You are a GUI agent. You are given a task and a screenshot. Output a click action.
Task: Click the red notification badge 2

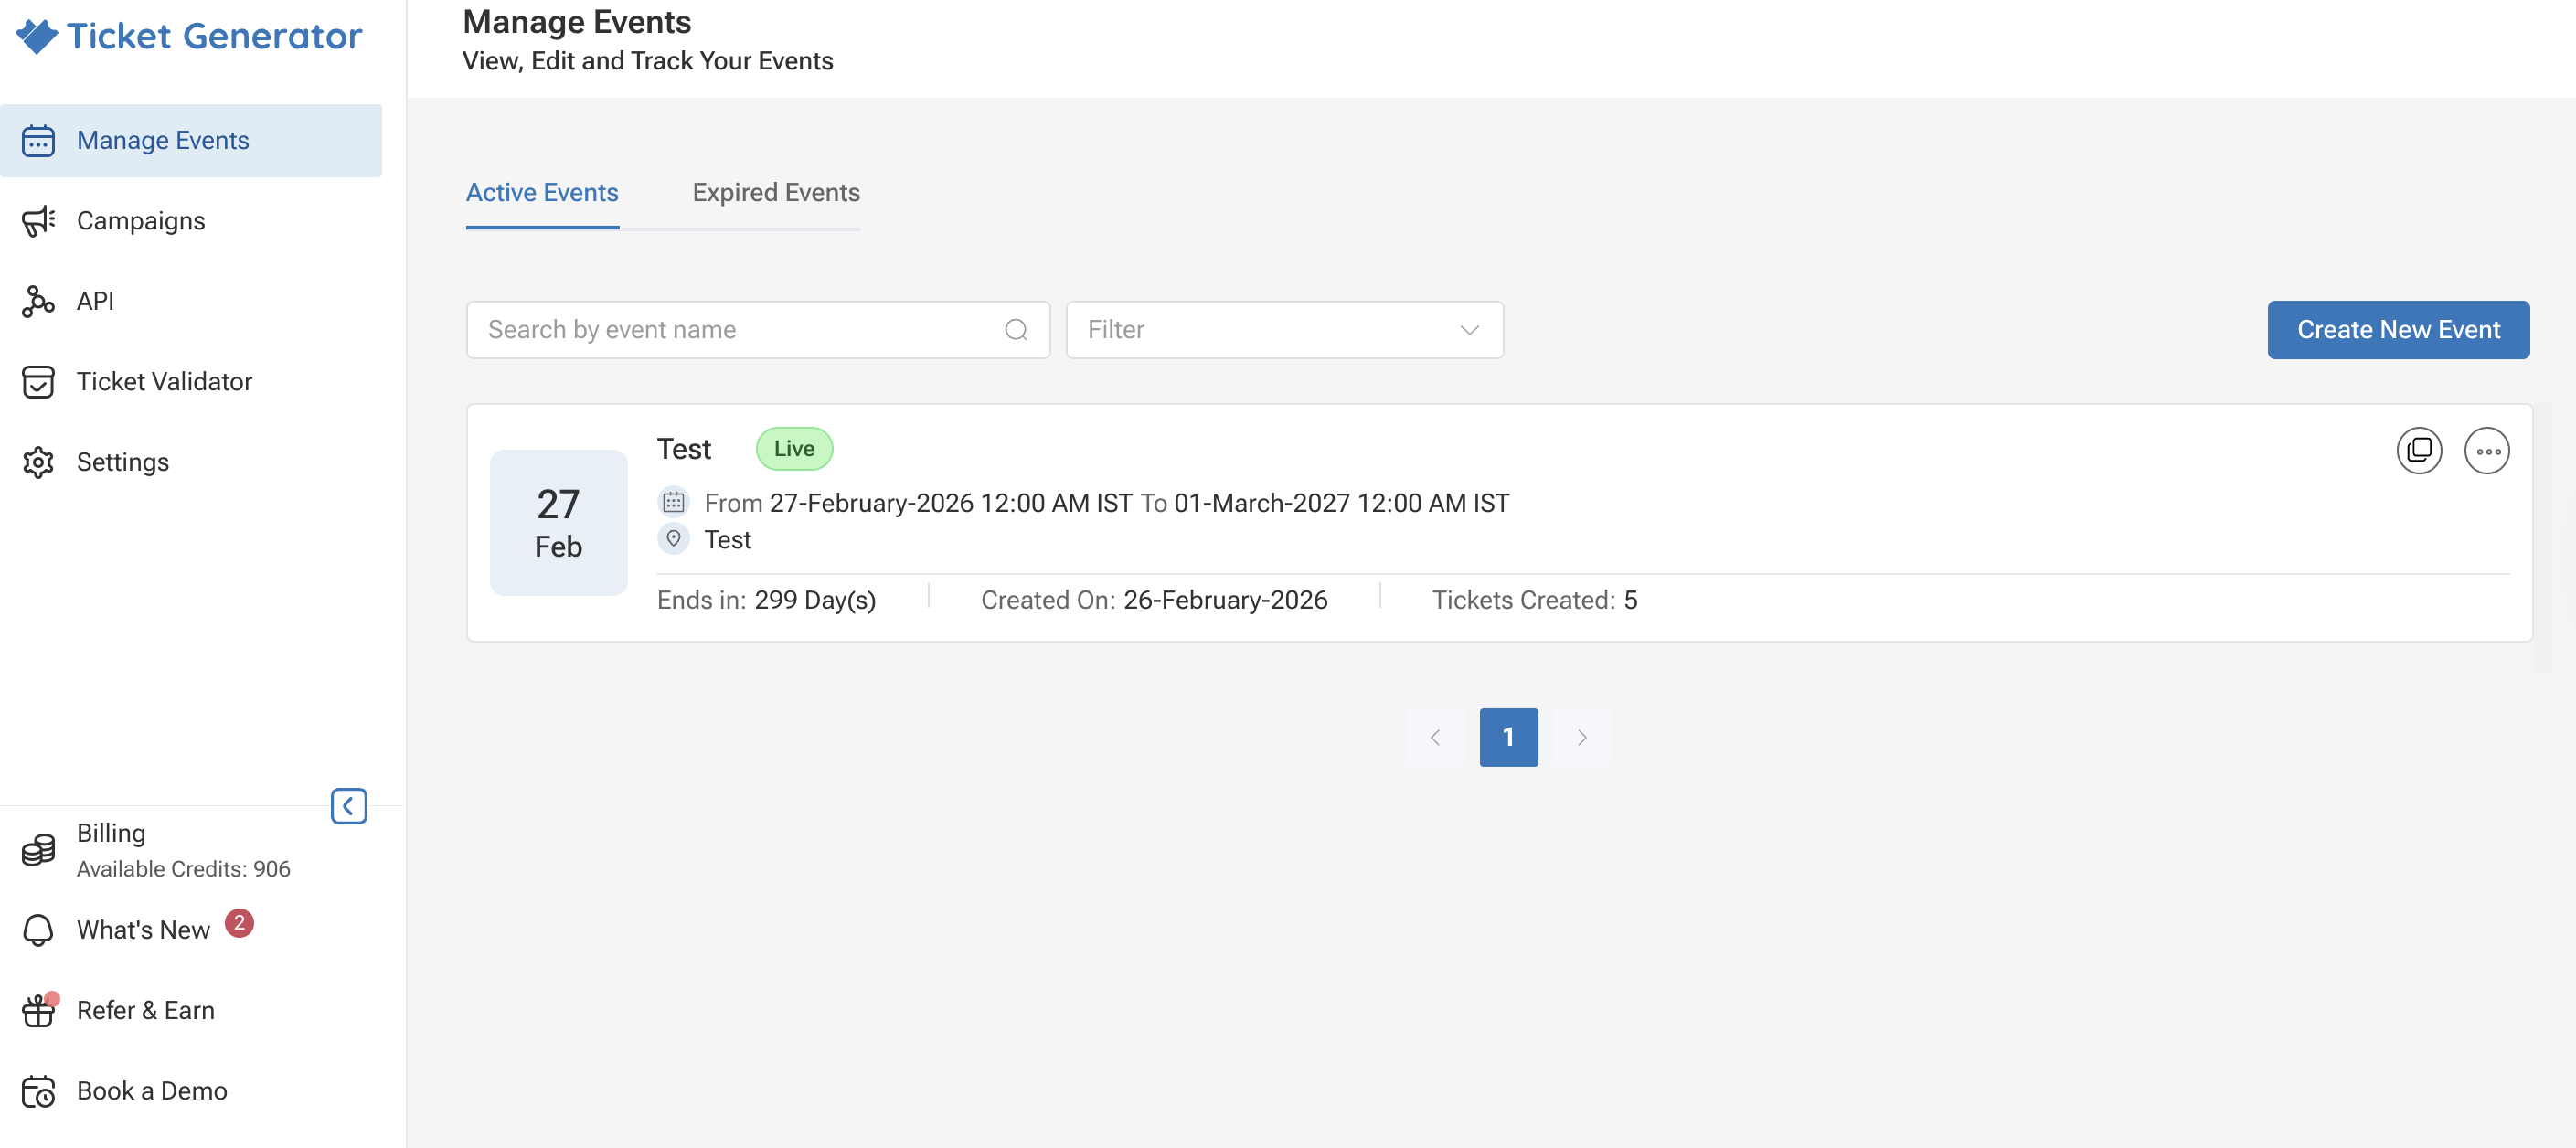[x=239, y=922]
